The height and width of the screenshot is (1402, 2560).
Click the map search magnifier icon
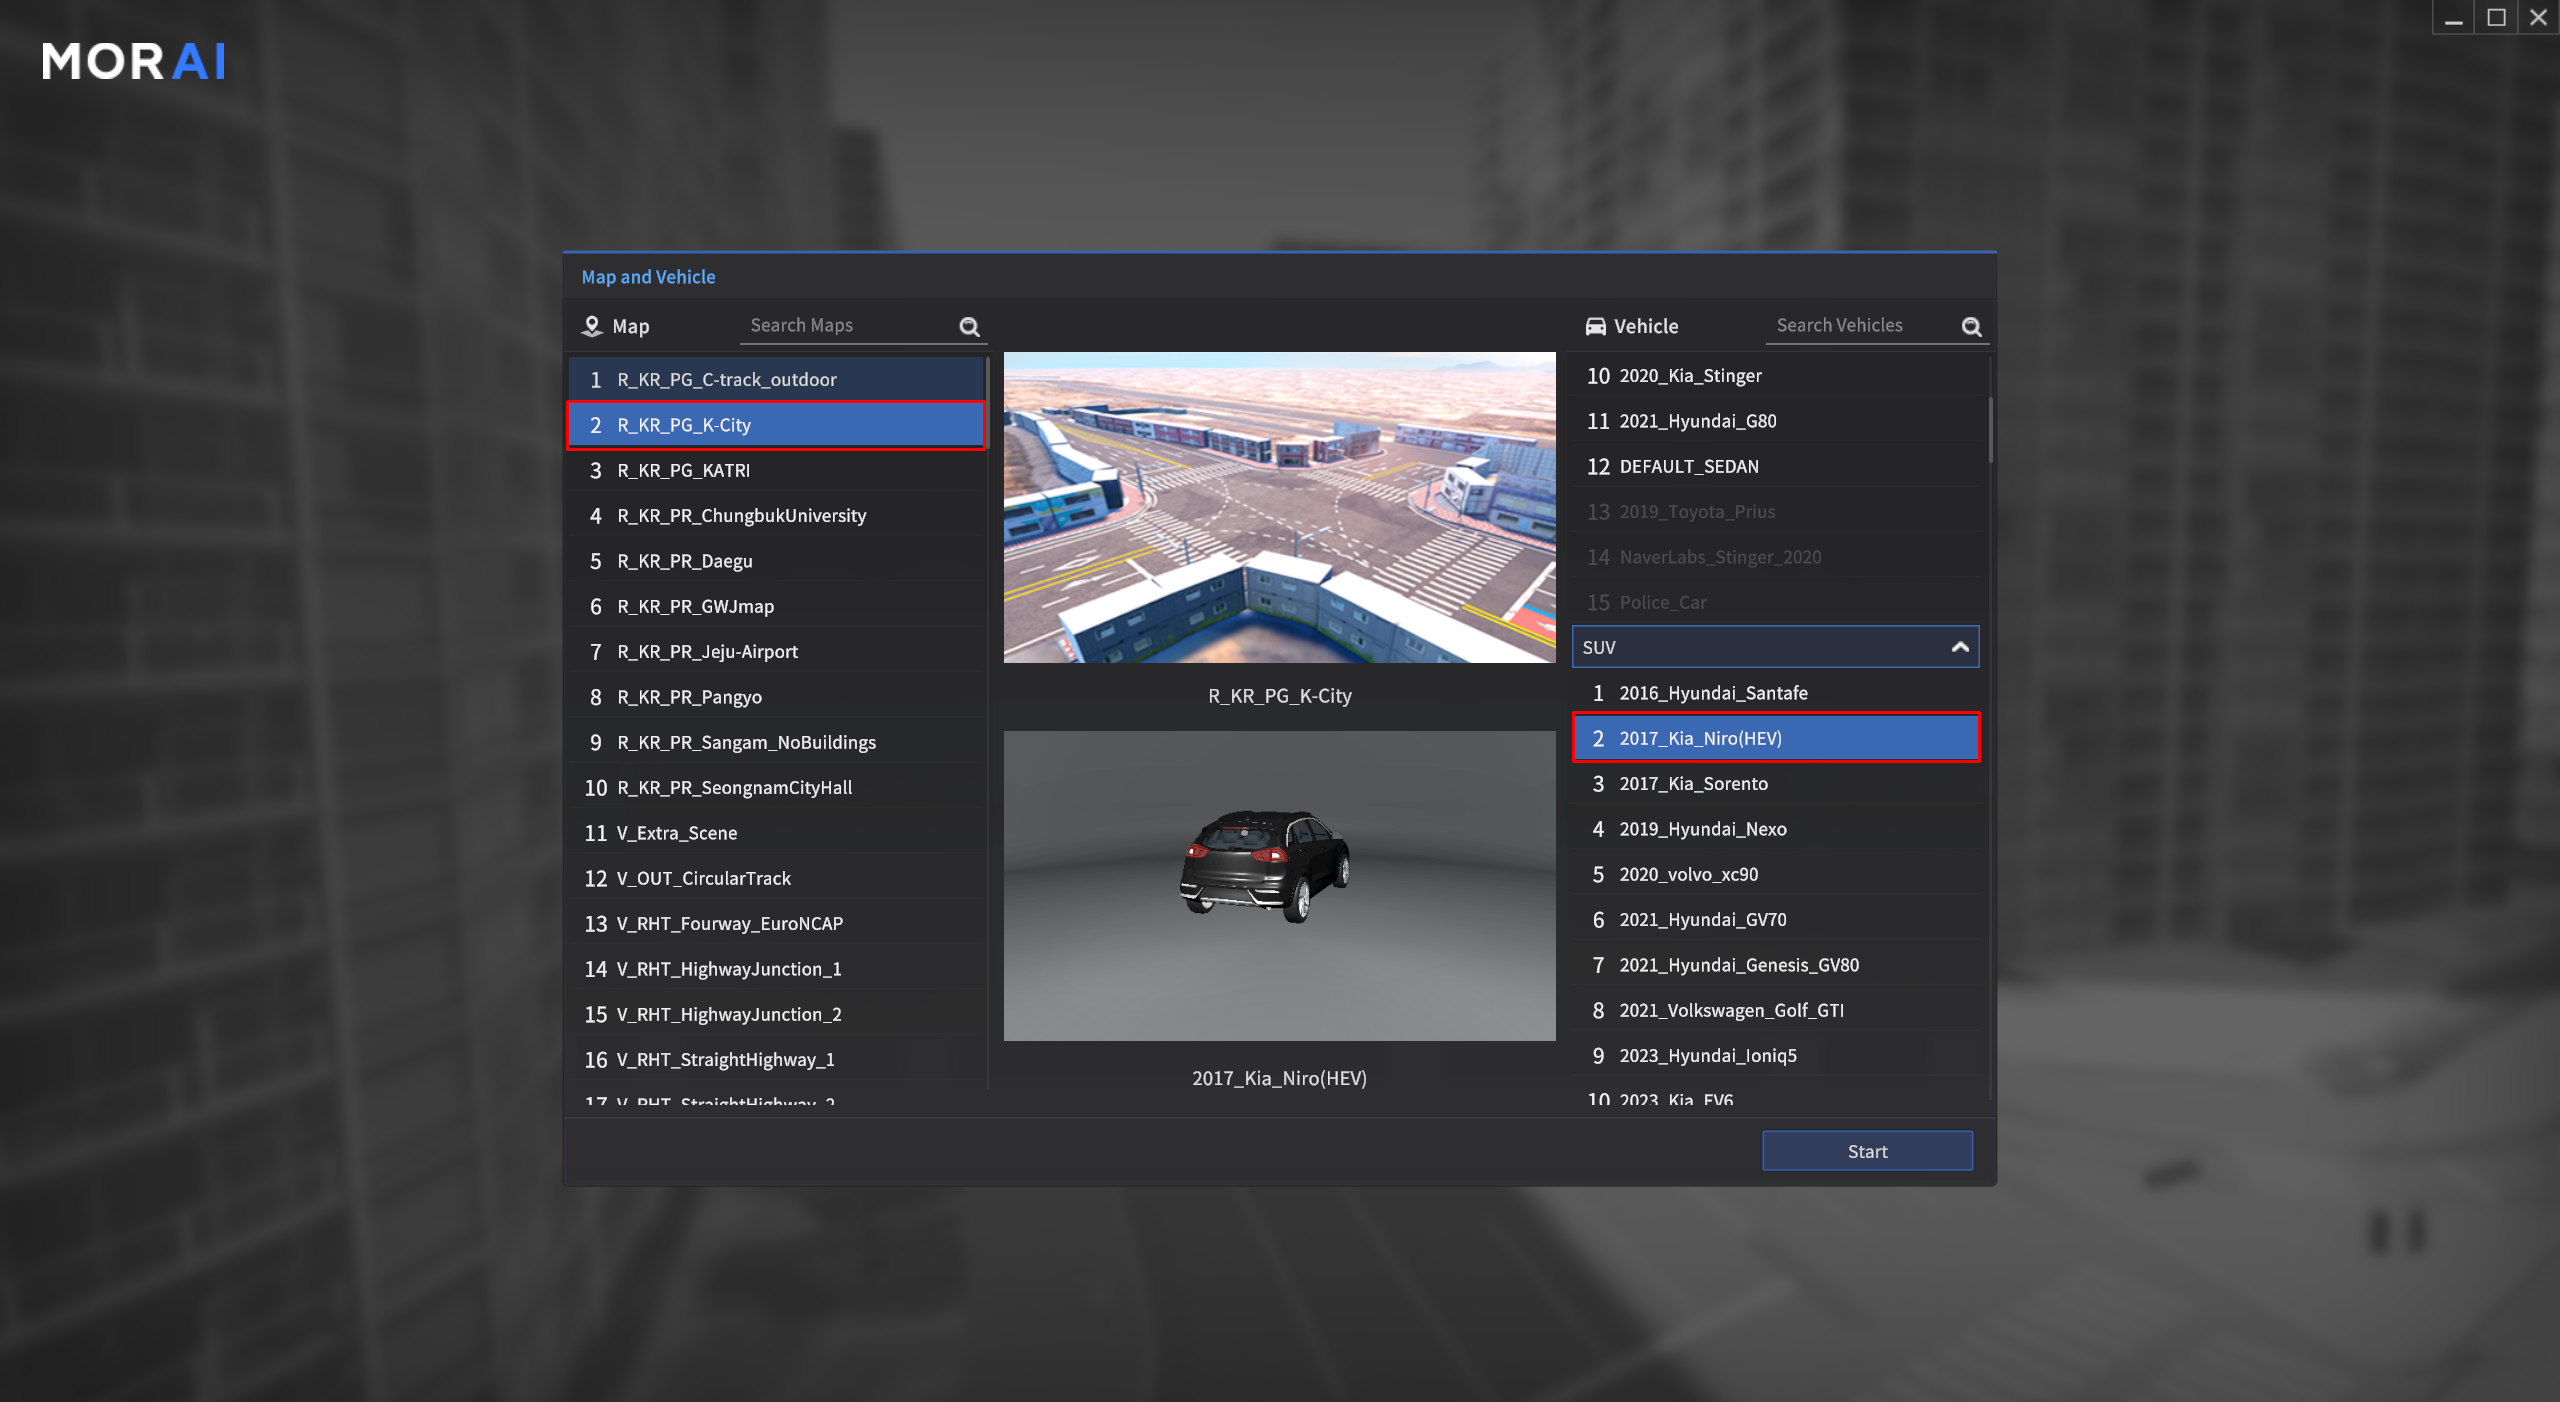point(969,327)
